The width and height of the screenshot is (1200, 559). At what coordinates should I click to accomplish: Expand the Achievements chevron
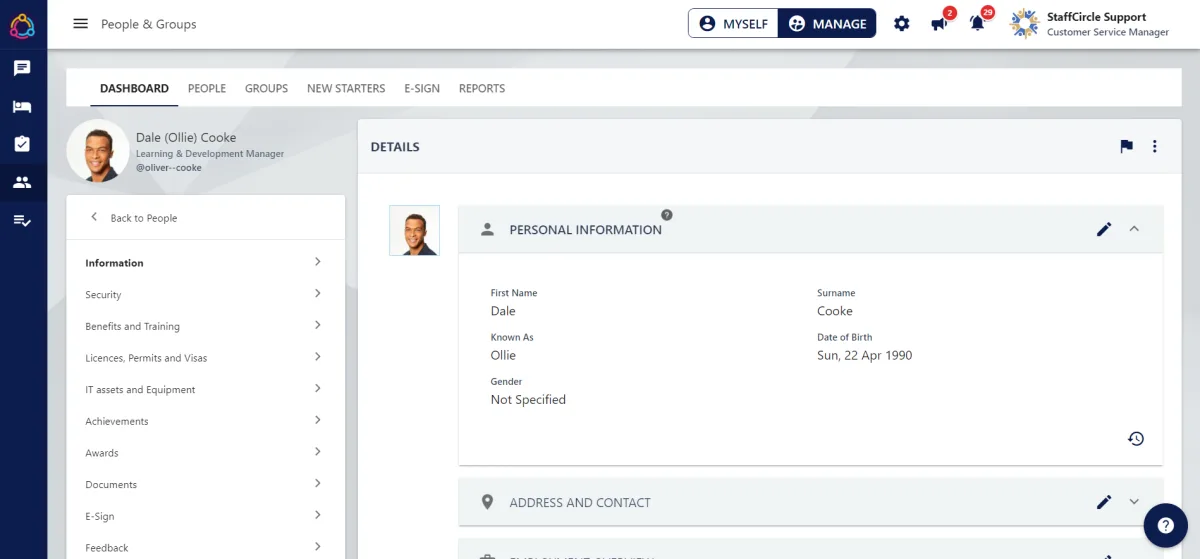tap(318, 420)
